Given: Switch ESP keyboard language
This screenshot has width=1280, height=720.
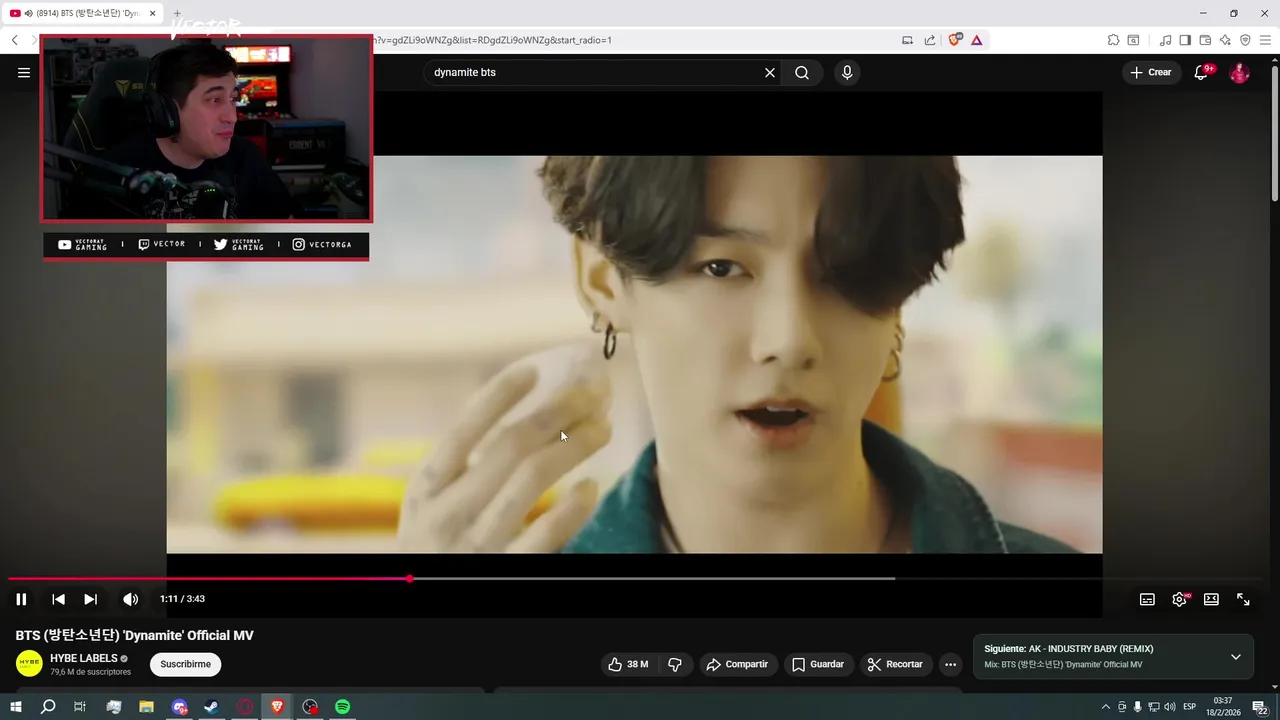Looking at the screenshot, I should click(x=1189, y=707).
